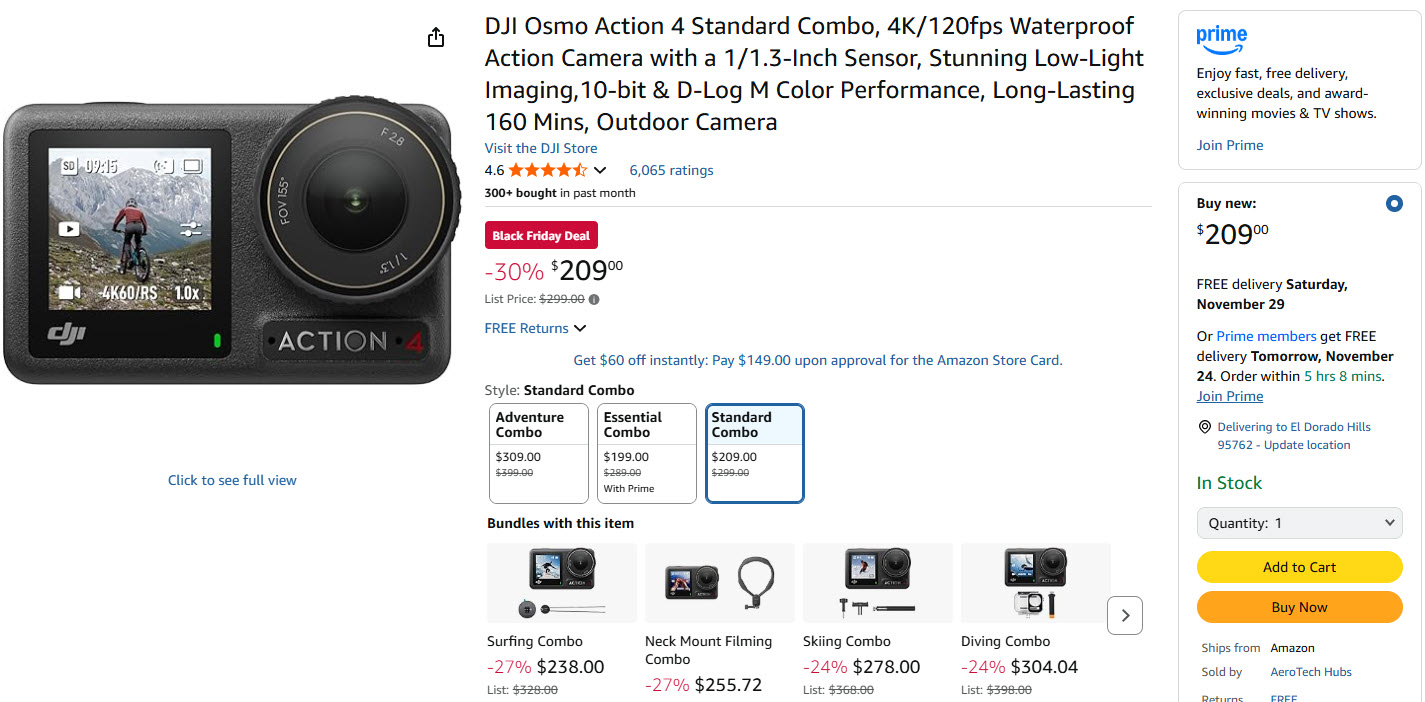Screen dimensions: 1425x702
Task: Open the Surfing Combo bundle
Action: click(561, 584)
